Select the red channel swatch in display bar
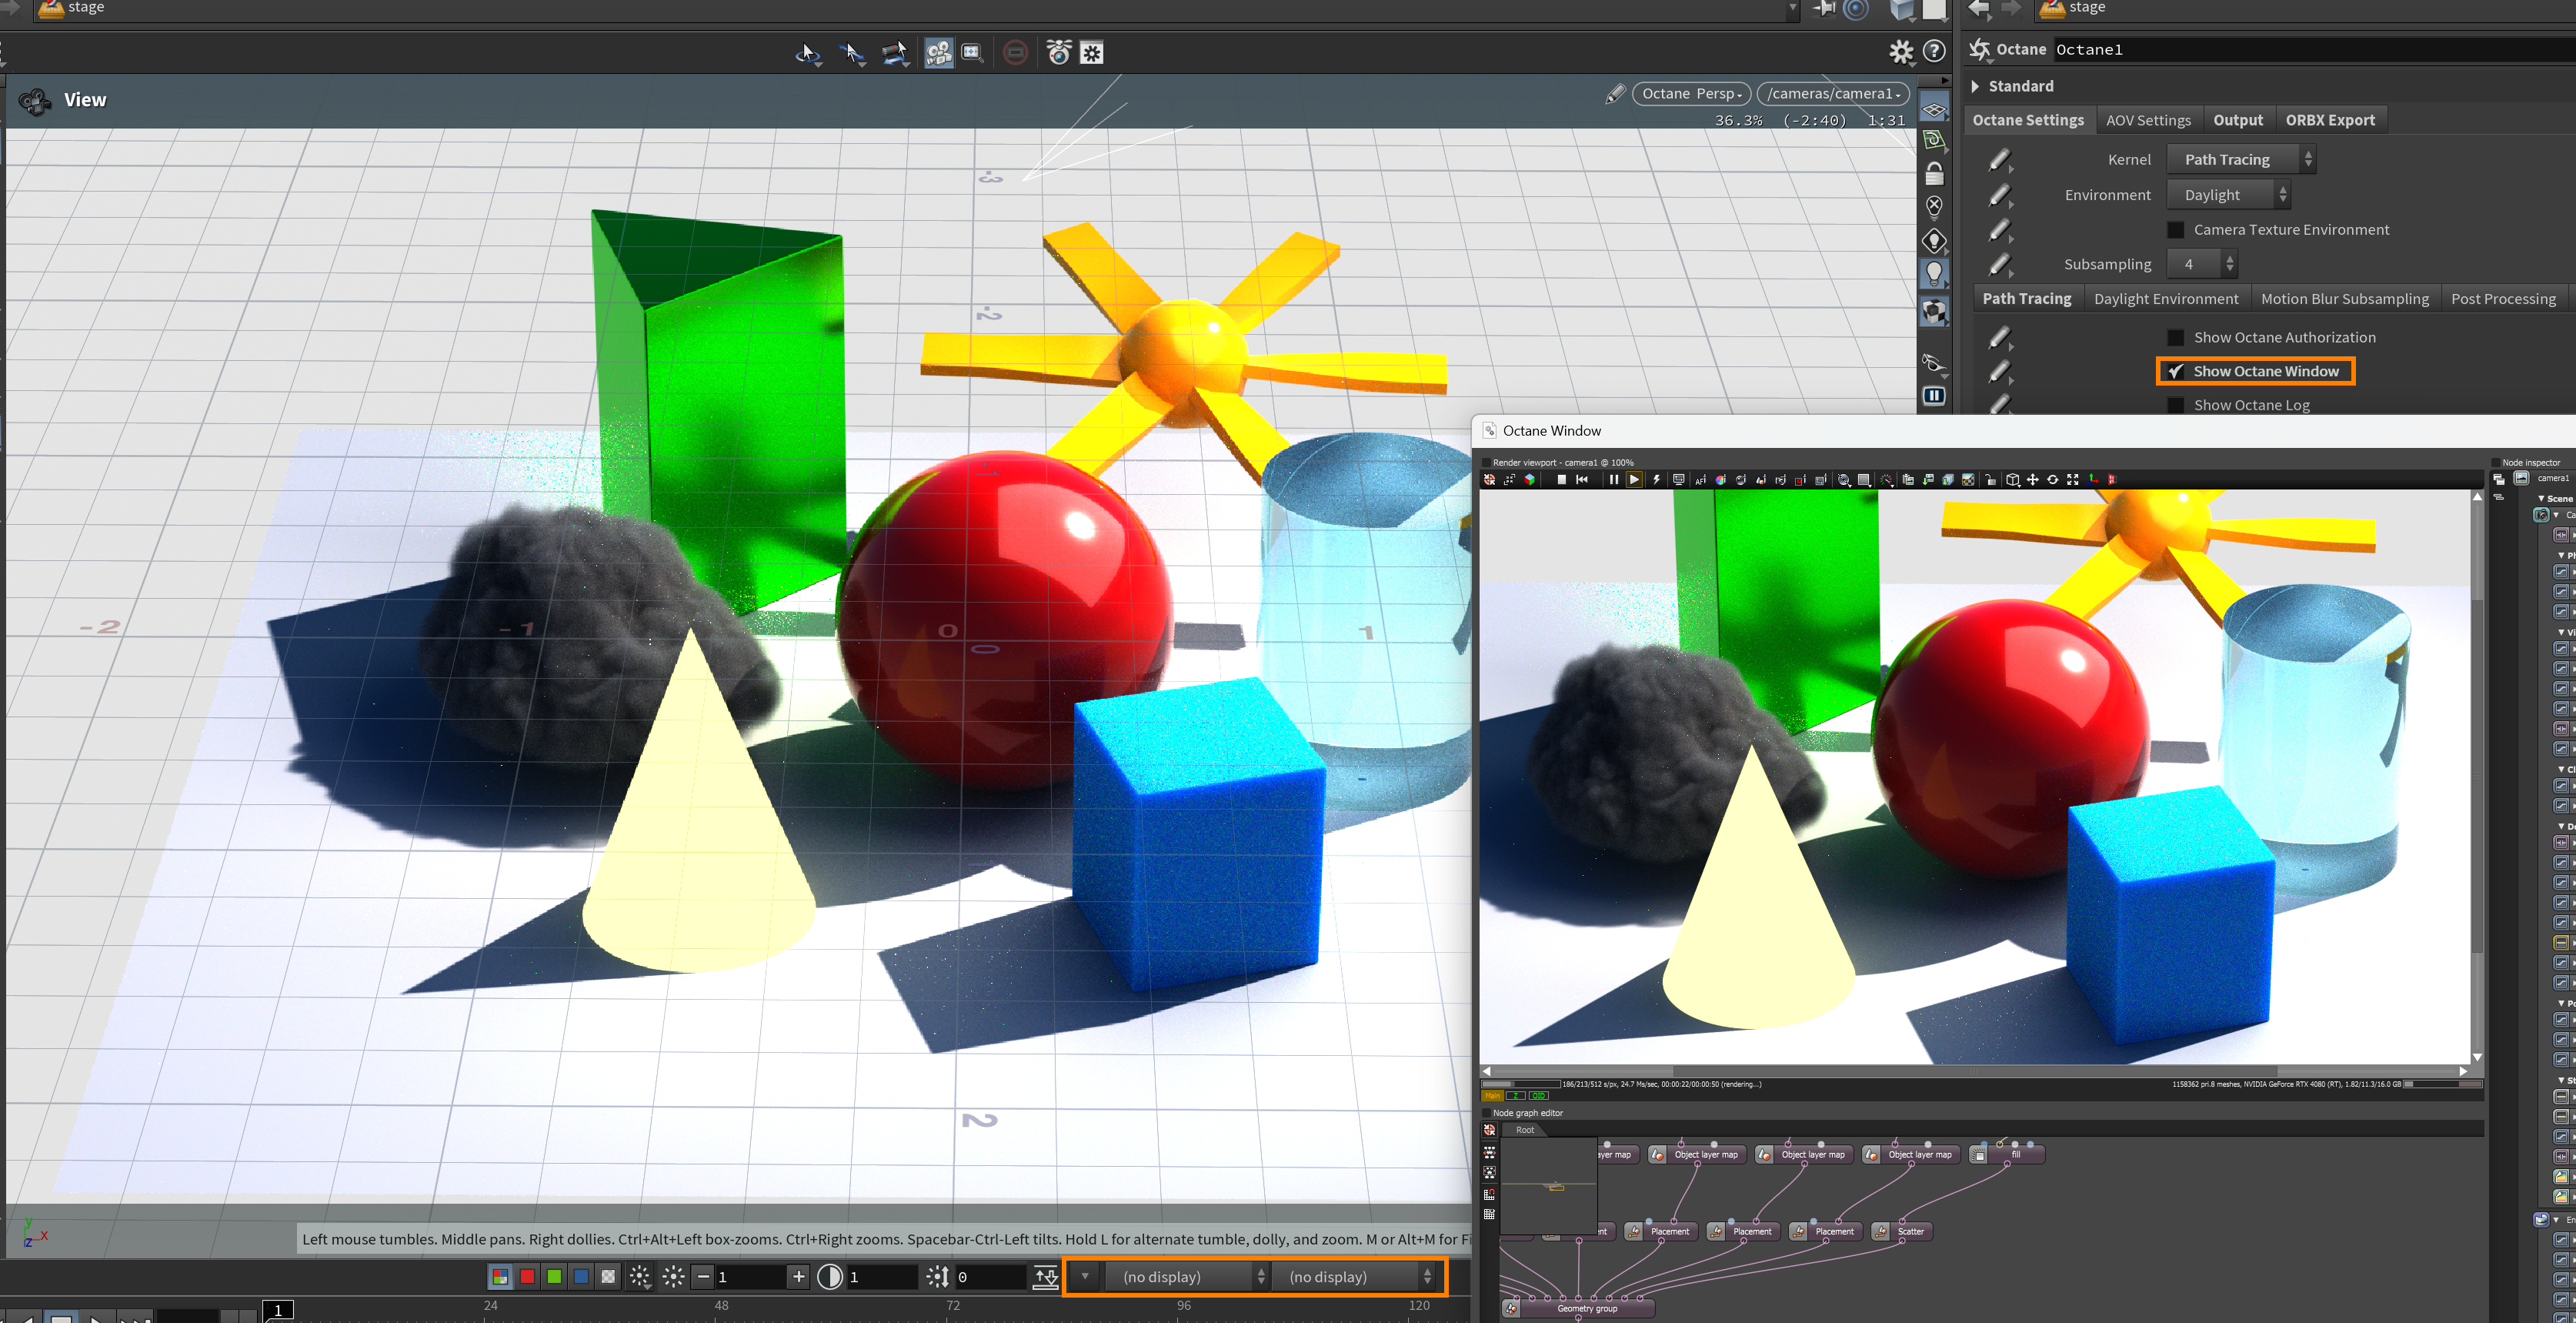This screenshot has width=2576, height=1323. point(527,1277)
